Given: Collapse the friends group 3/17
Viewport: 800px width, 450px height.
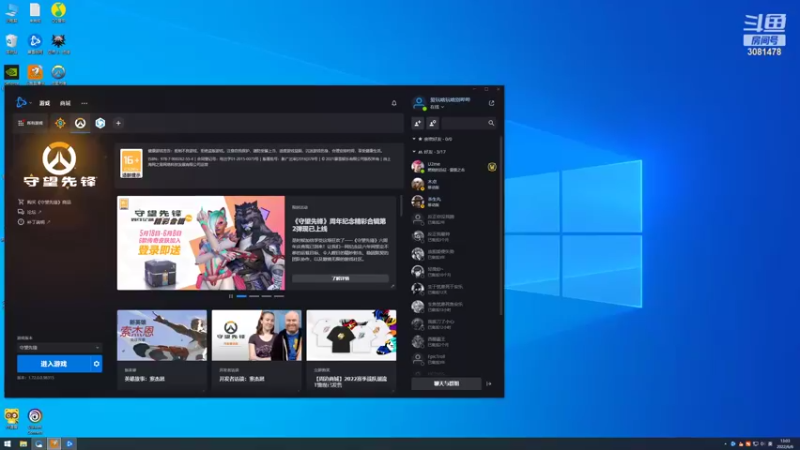Looking at the screenshot, I should click(x=429, y=152).
